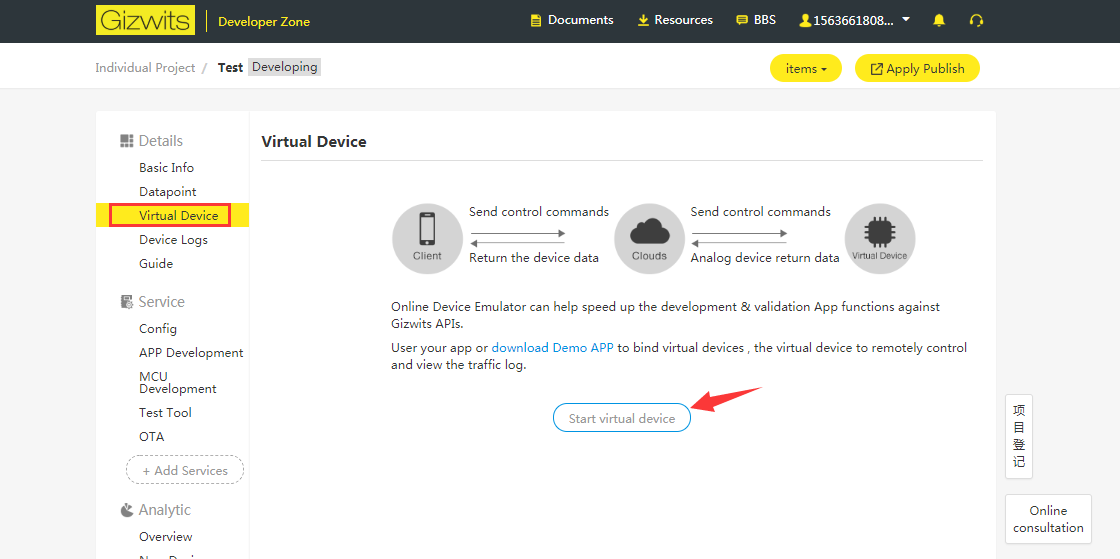Click the headset support icon
This screenshot has height=559, width=1120.
(976, 21)
